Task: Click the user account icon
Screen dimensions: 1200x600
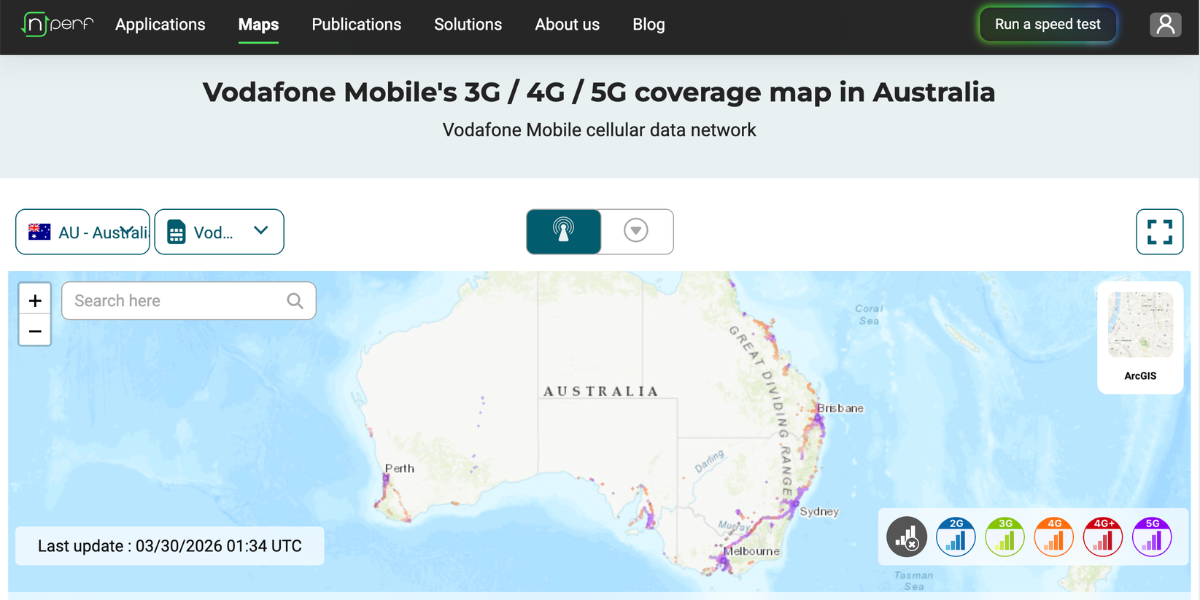Action: point(1165,24)
